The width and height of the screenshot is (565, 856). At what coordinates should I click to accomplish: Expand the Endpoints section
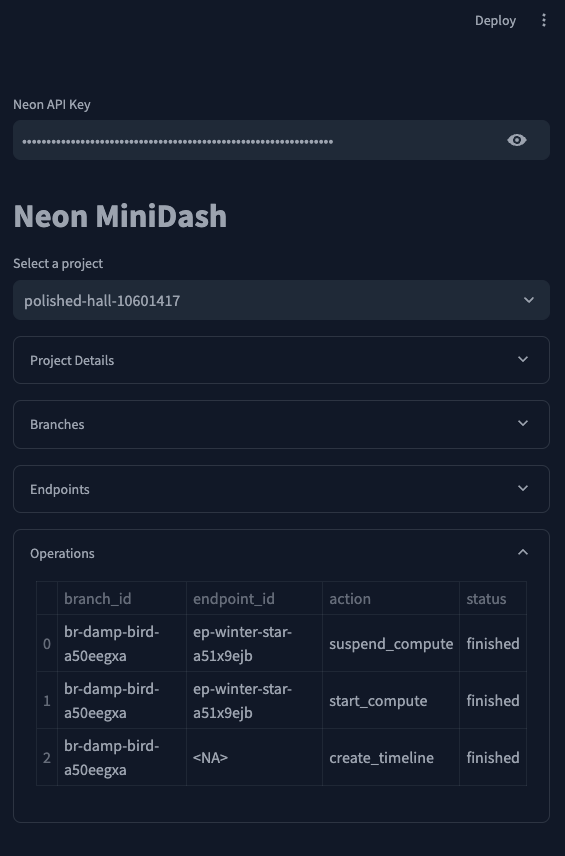tap(281, 489)
